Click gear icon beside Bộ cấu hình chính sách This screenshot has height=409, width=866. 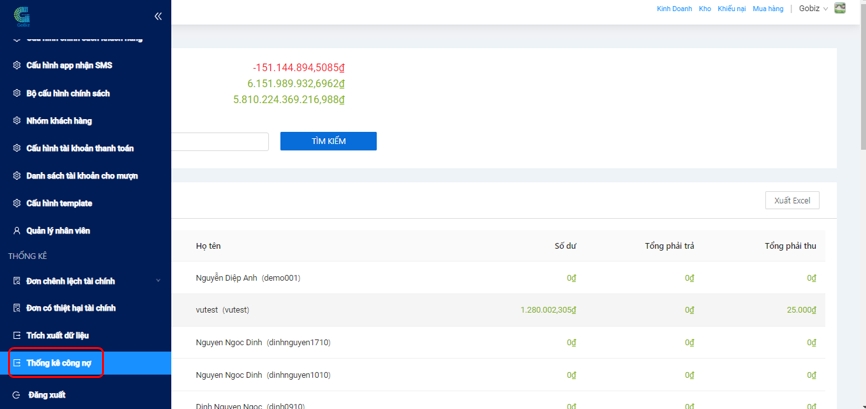16,93
